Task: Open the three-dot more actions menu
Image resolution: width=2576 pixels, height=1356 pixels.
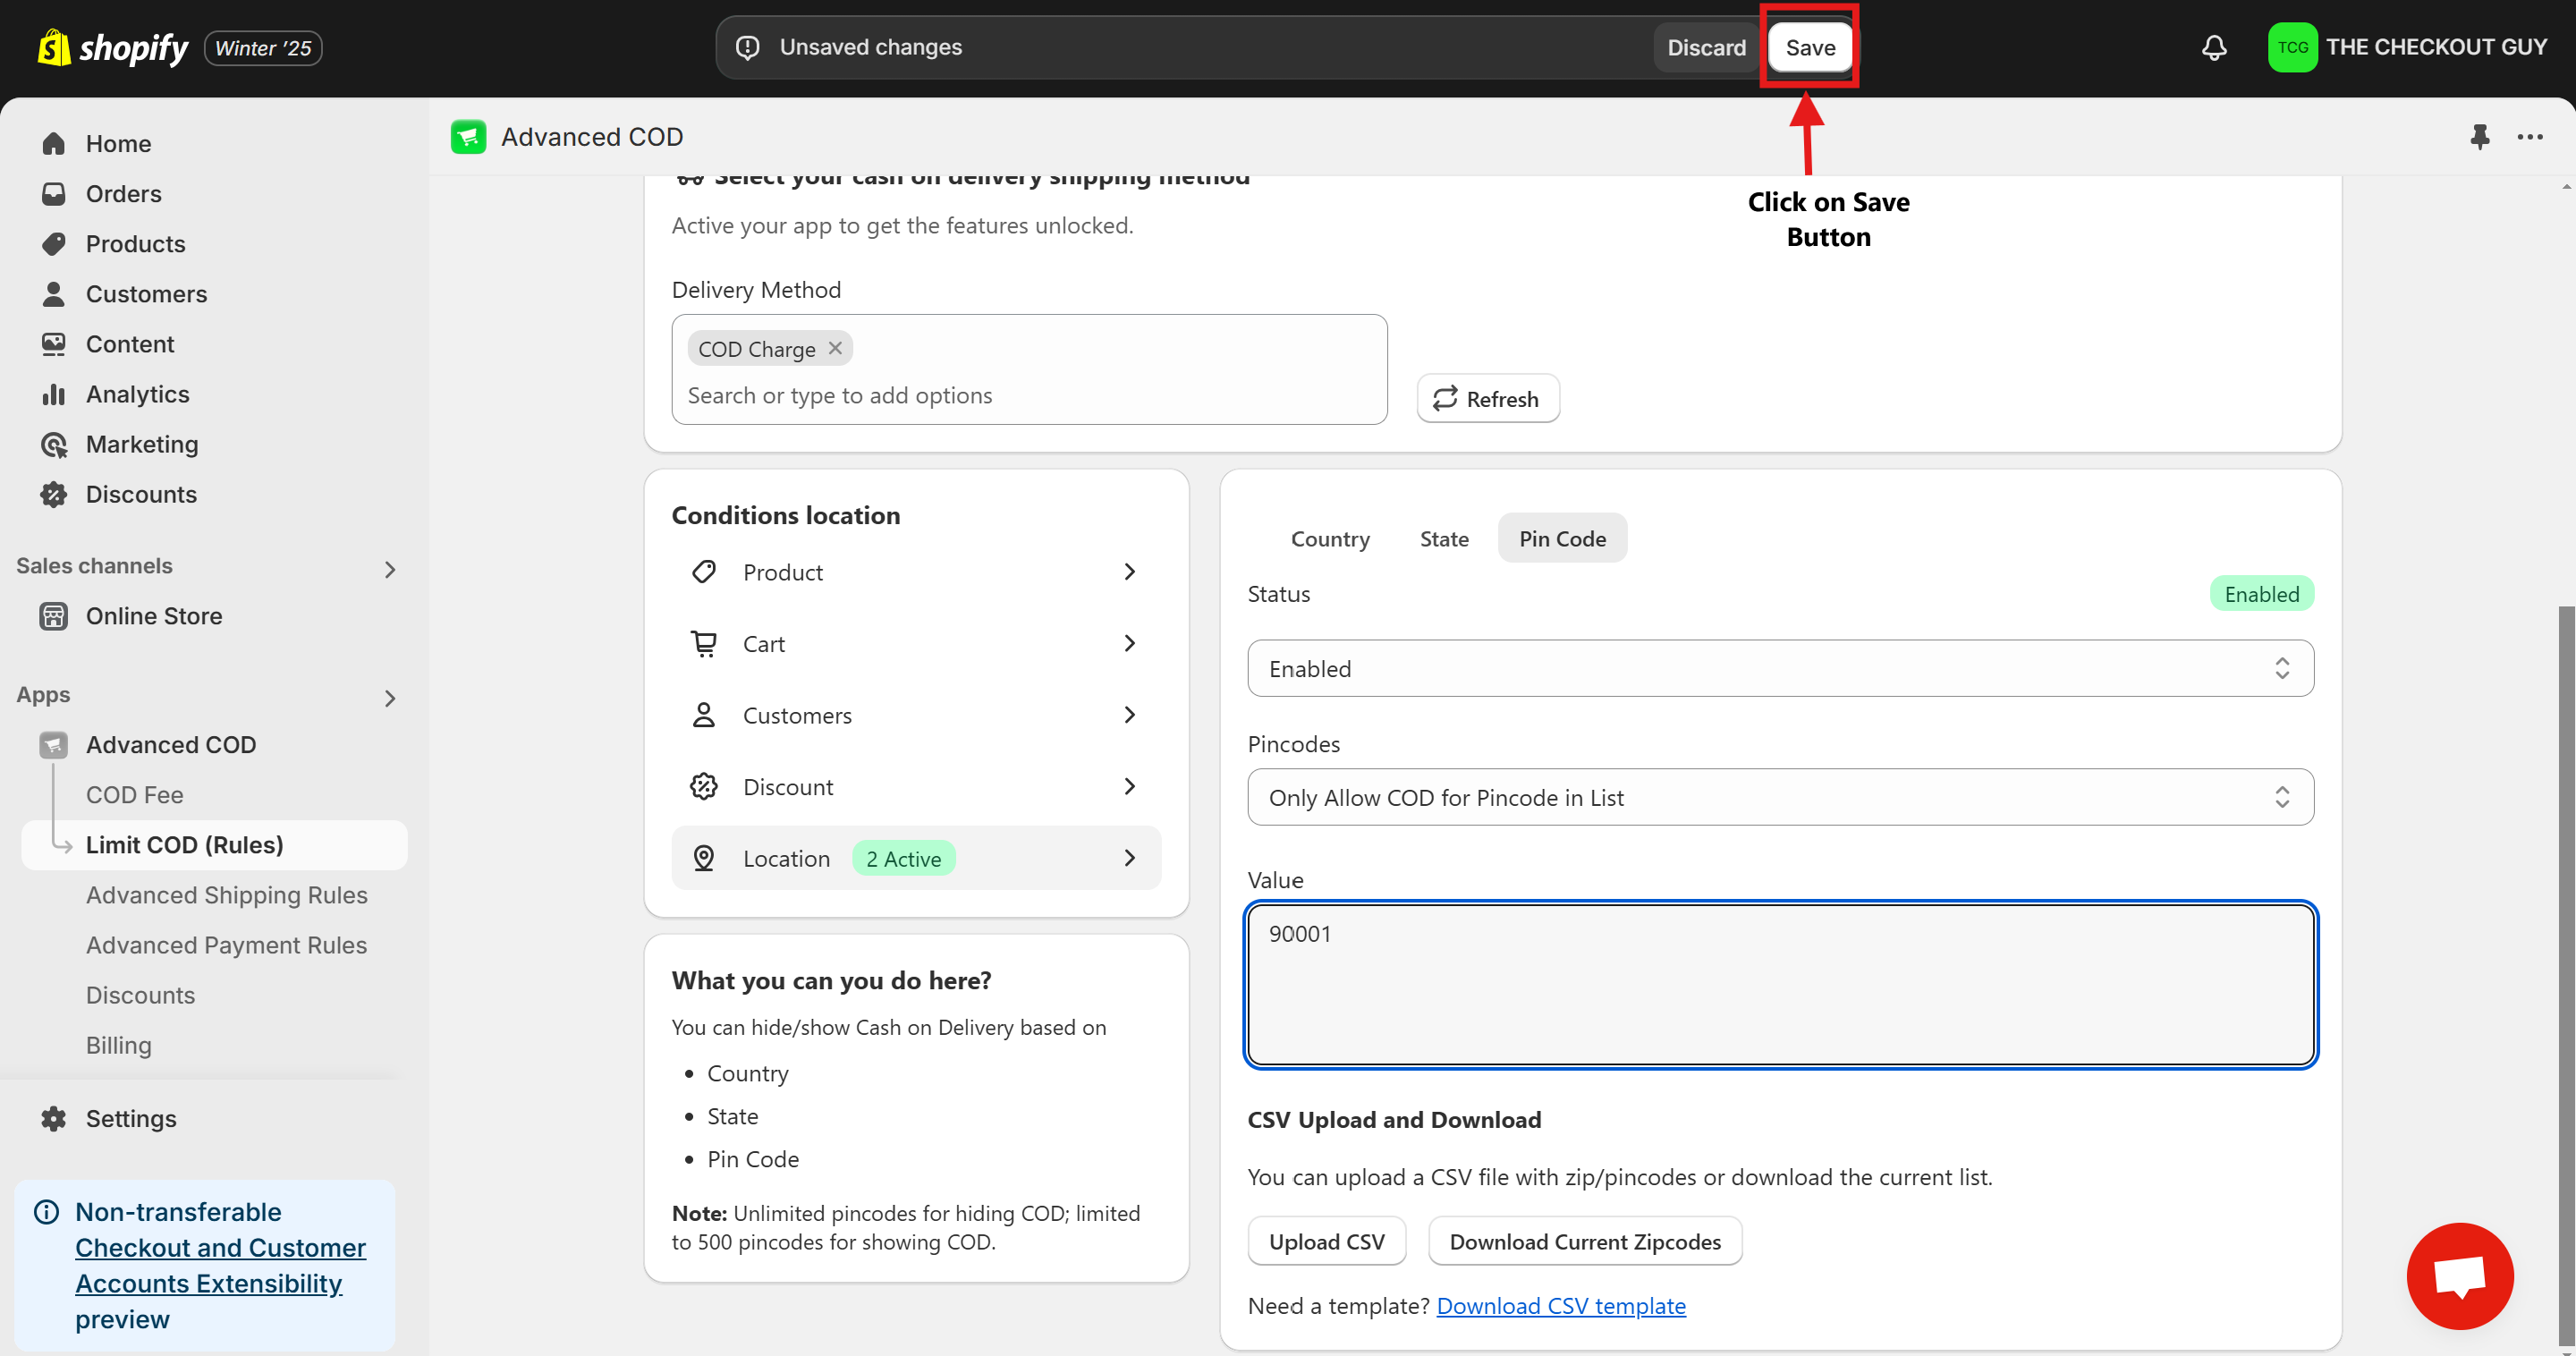Action: point(2530,136)
